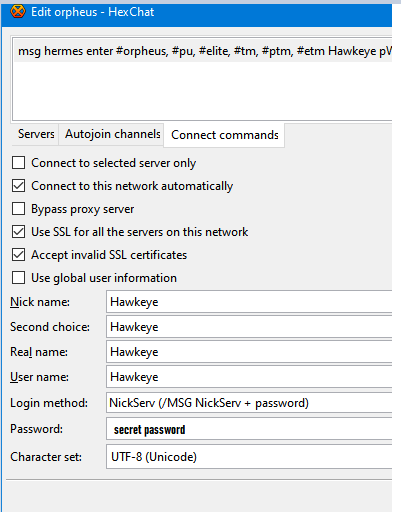This screenshot has width=401, height=512.
Task: Enable Use global user information
Action: tap(18, 278)
